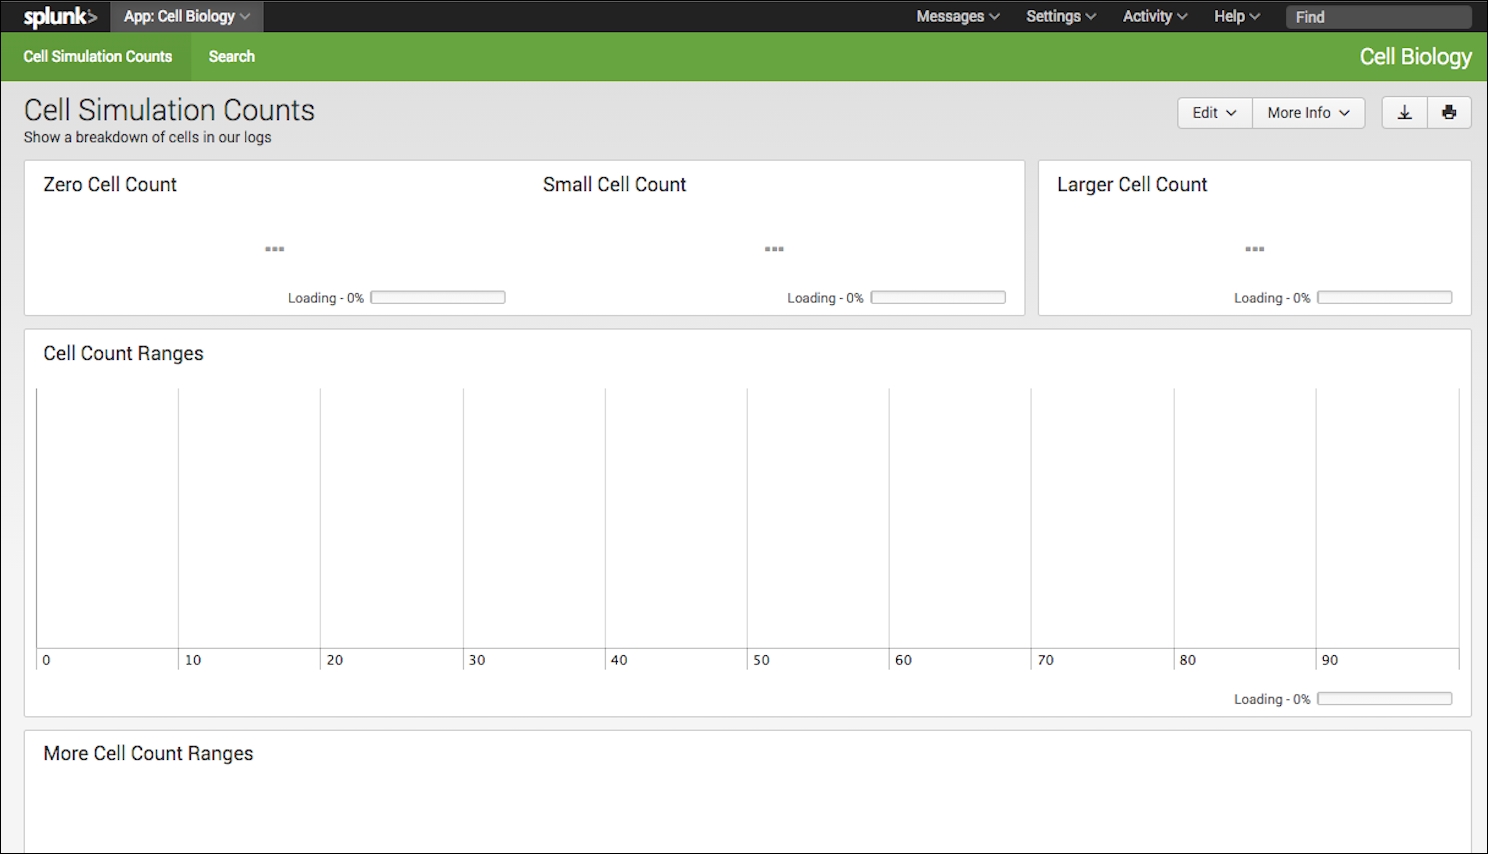Open the Settings menu
Viewport: 1488px width, 854px height.
tap(1060, 17)
